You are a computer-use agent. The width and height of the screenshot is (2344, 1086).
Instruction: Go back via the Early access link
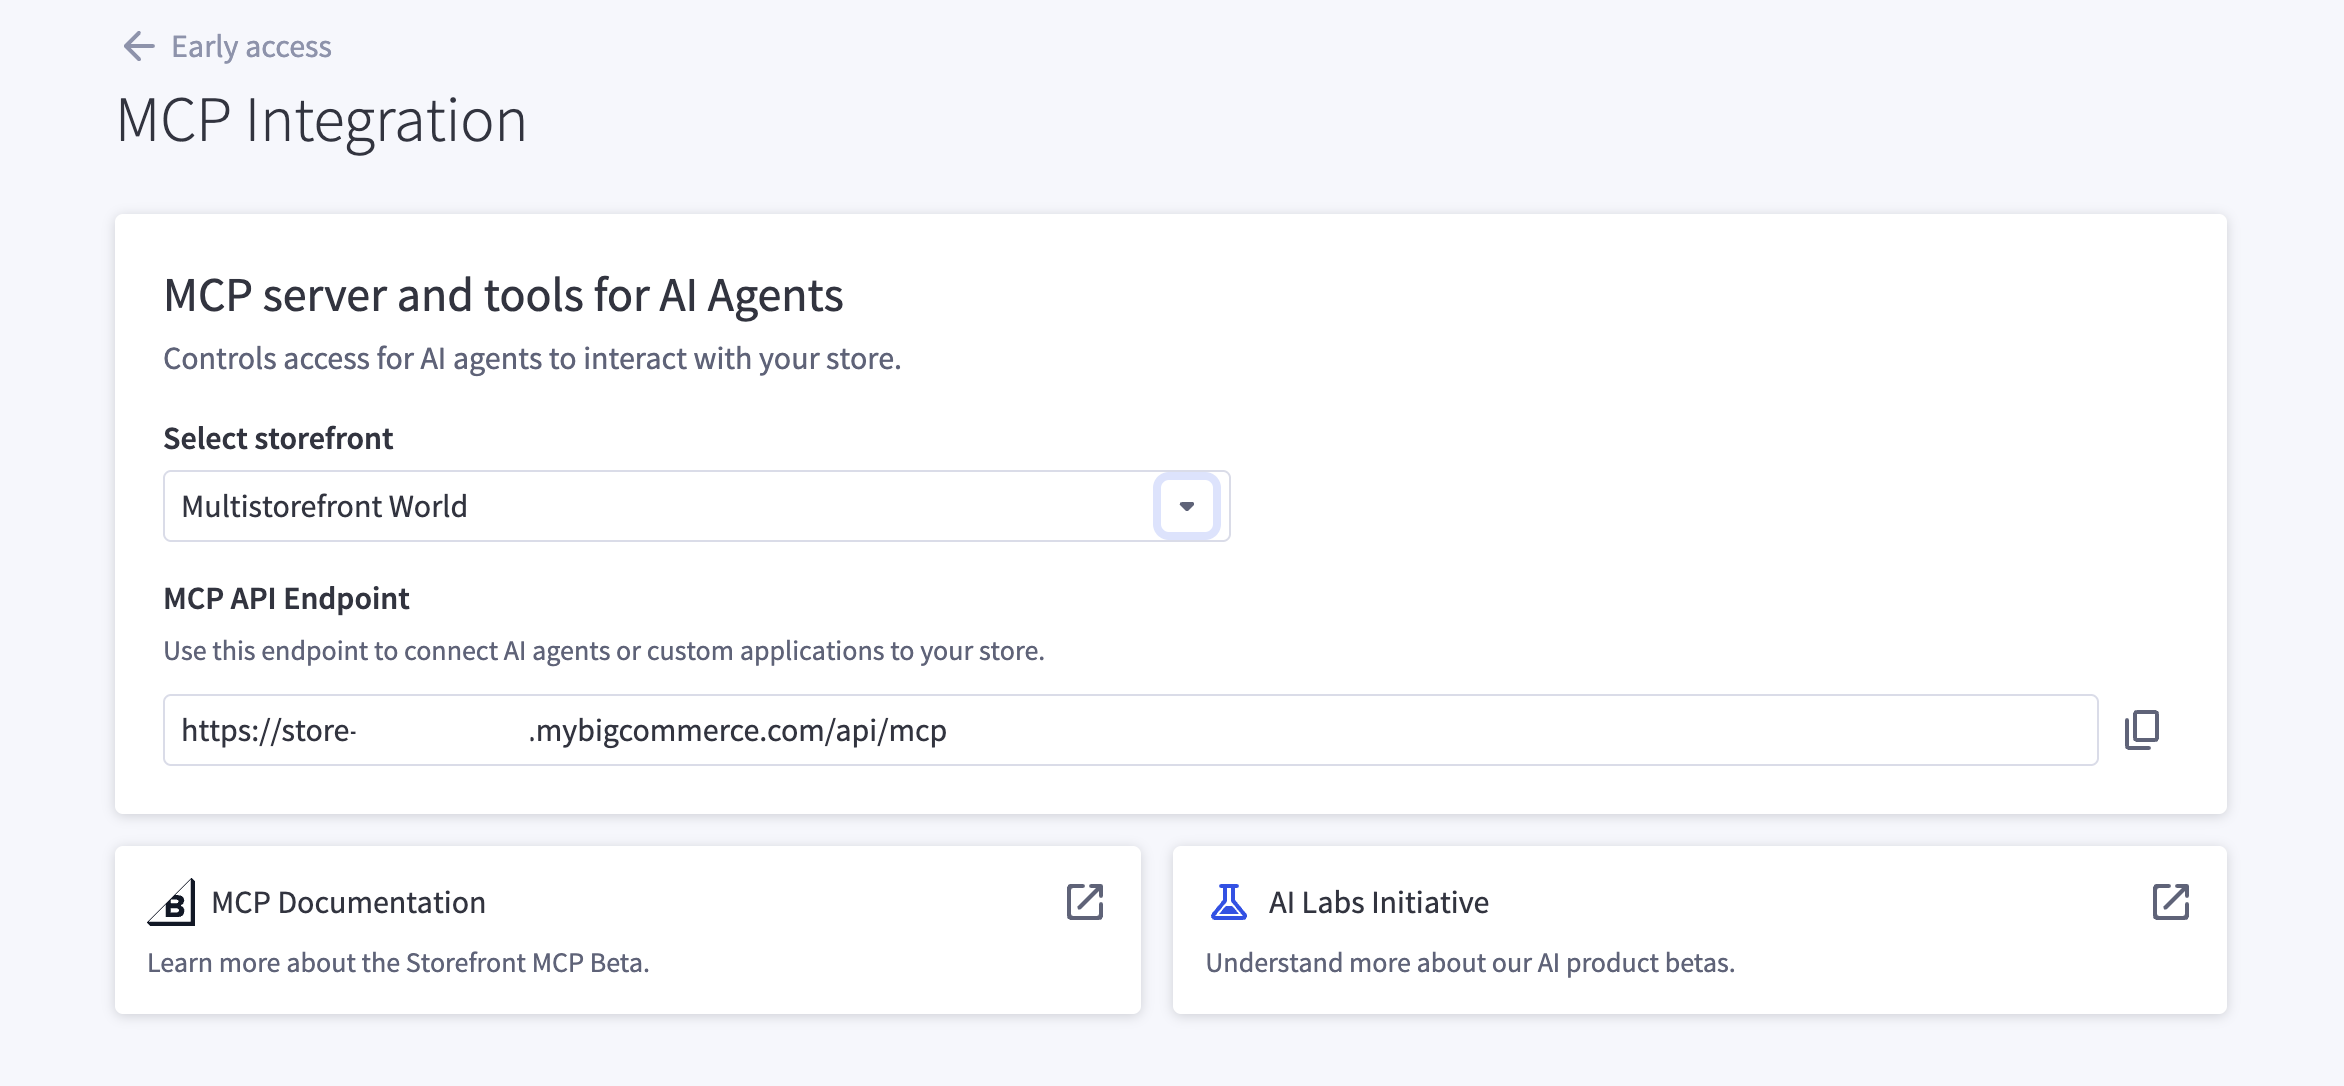tap(251, 46)
